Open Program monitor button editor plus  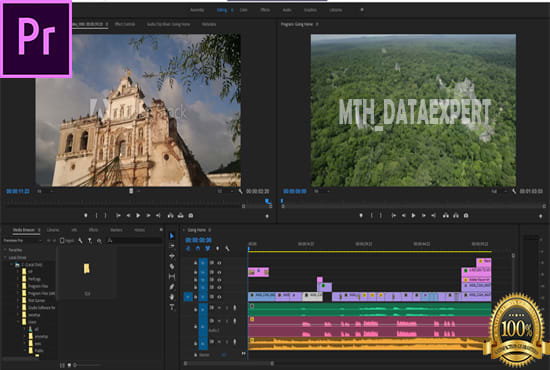click(541, 216)
